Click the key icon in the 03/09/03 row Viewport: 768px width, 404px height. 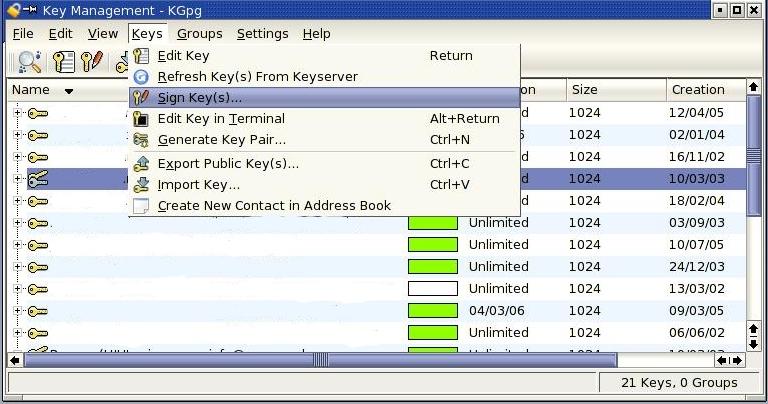point(38,223)
